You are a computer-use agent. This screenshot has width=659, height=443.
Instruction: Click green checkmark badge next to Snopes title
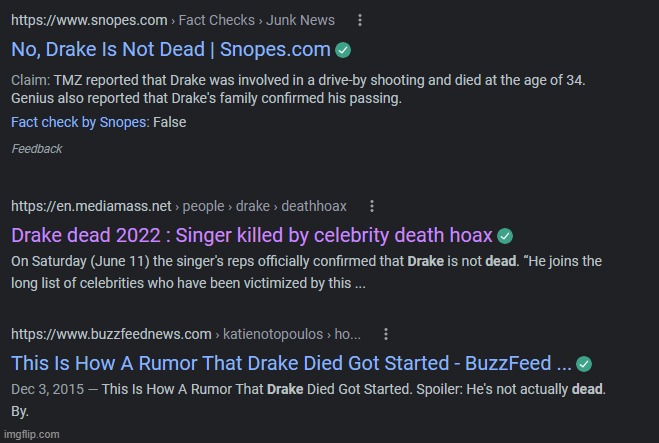pos(343,50)
